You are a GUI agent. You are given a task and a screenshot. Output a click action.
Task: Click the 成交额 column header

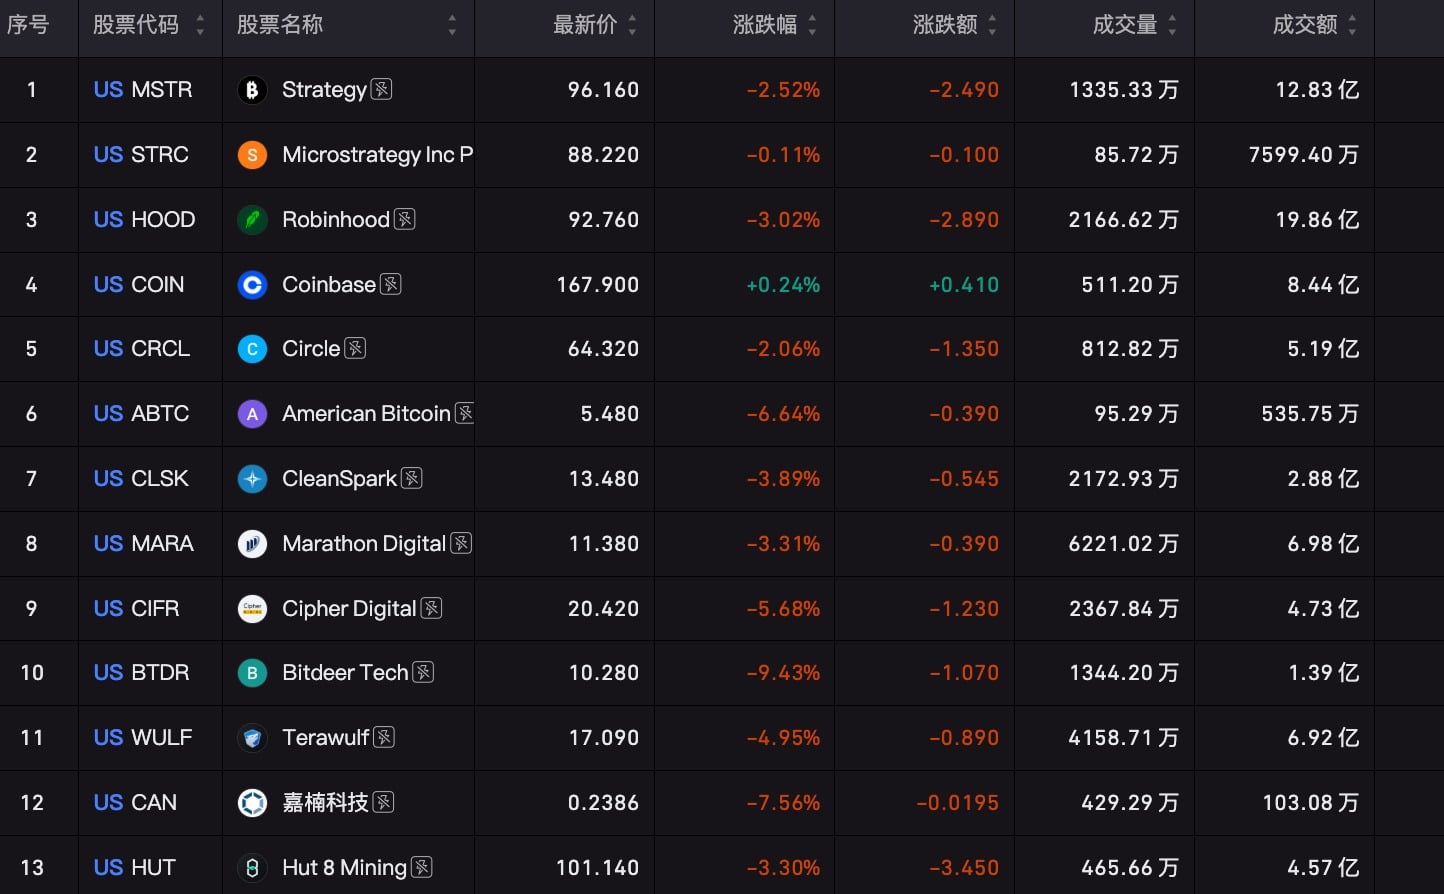tap(1305, 25)
